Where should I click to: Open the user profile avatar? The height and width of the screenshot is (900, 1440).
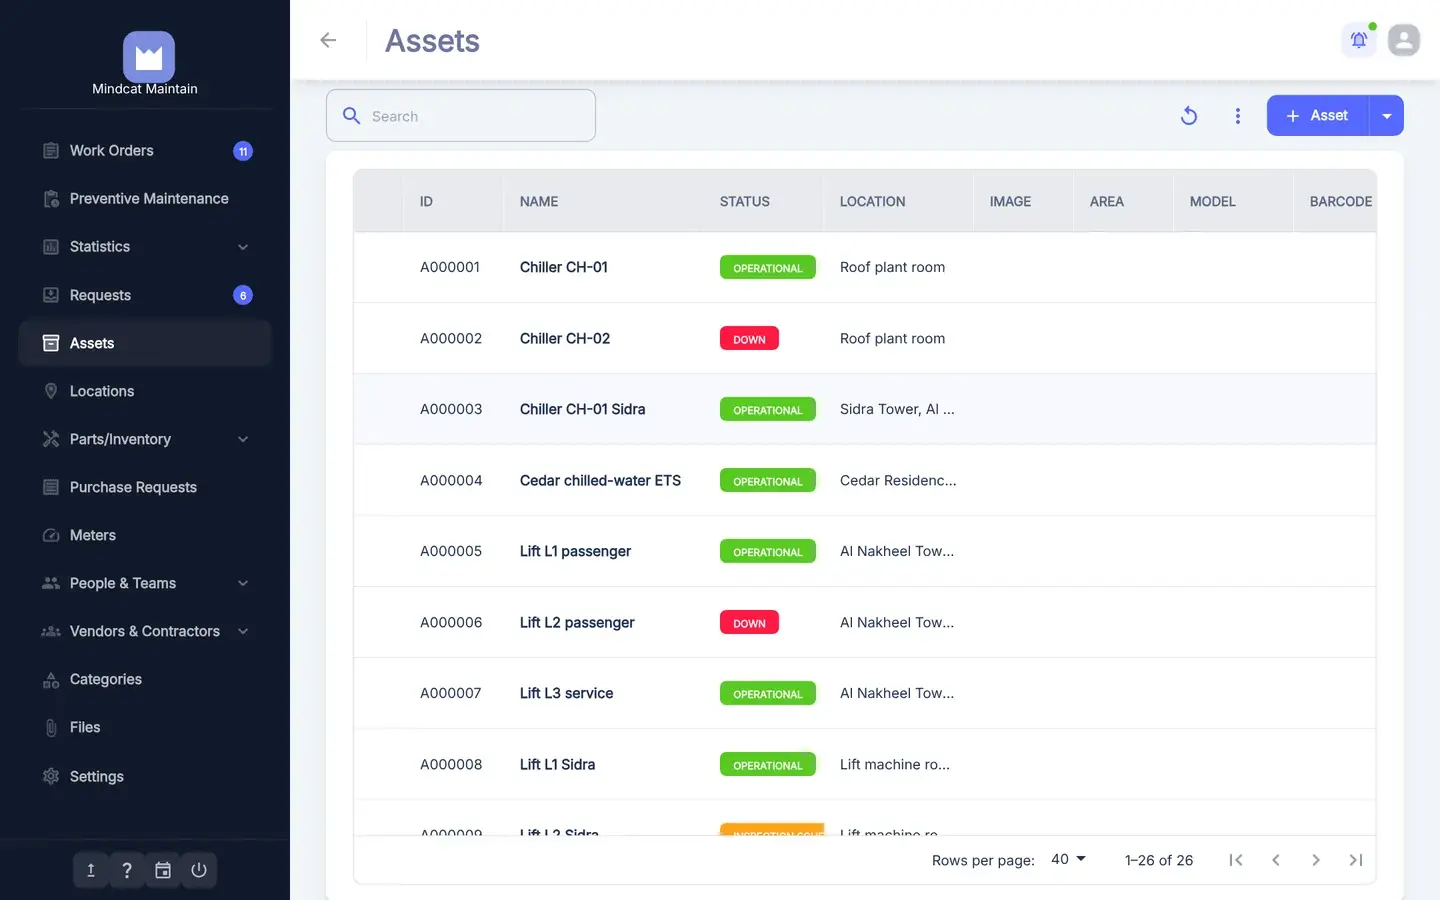[1404, 40]
